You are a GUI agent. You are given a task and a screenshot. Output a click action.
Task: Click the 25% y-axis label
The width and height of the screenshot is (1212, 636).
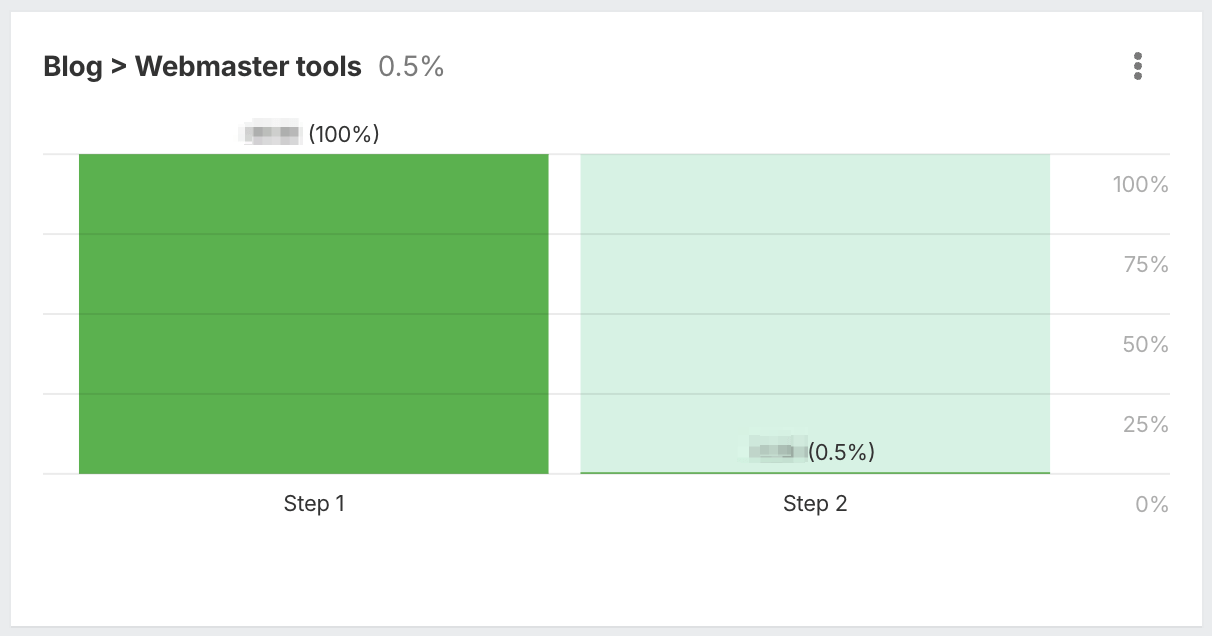(1146, 424)
